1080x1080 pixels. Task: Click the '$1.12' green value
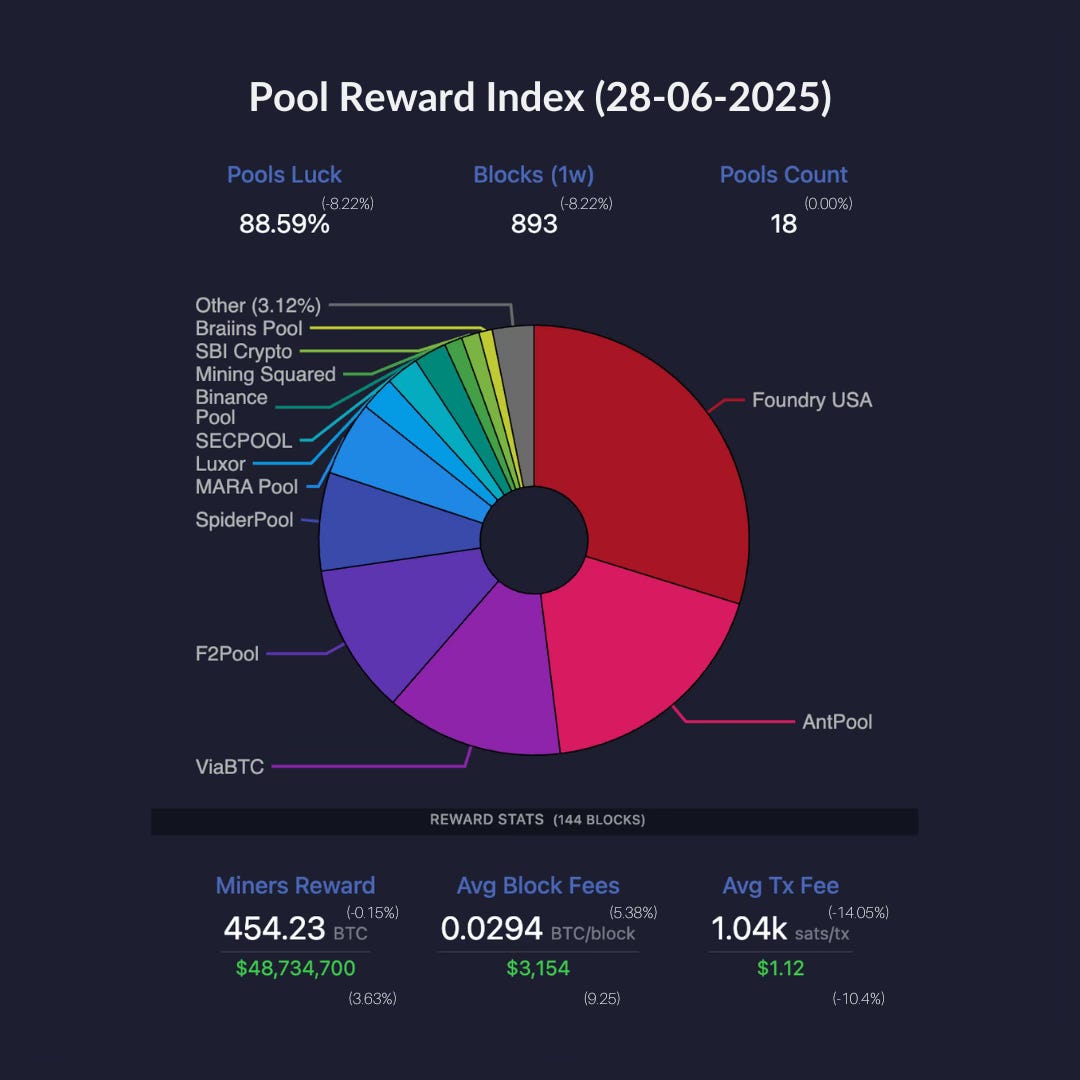click(780, 968)
